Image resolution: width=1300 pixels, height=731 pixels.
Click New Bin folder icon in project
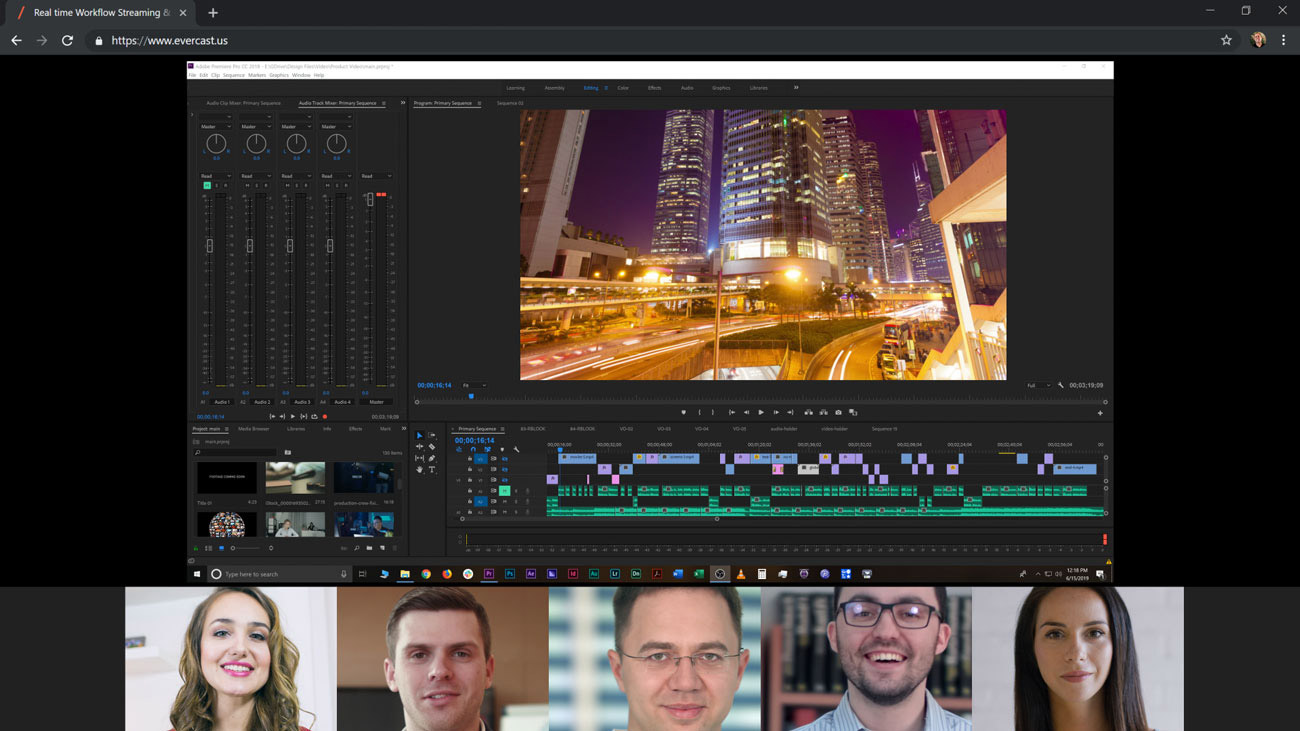click(369, 548)
